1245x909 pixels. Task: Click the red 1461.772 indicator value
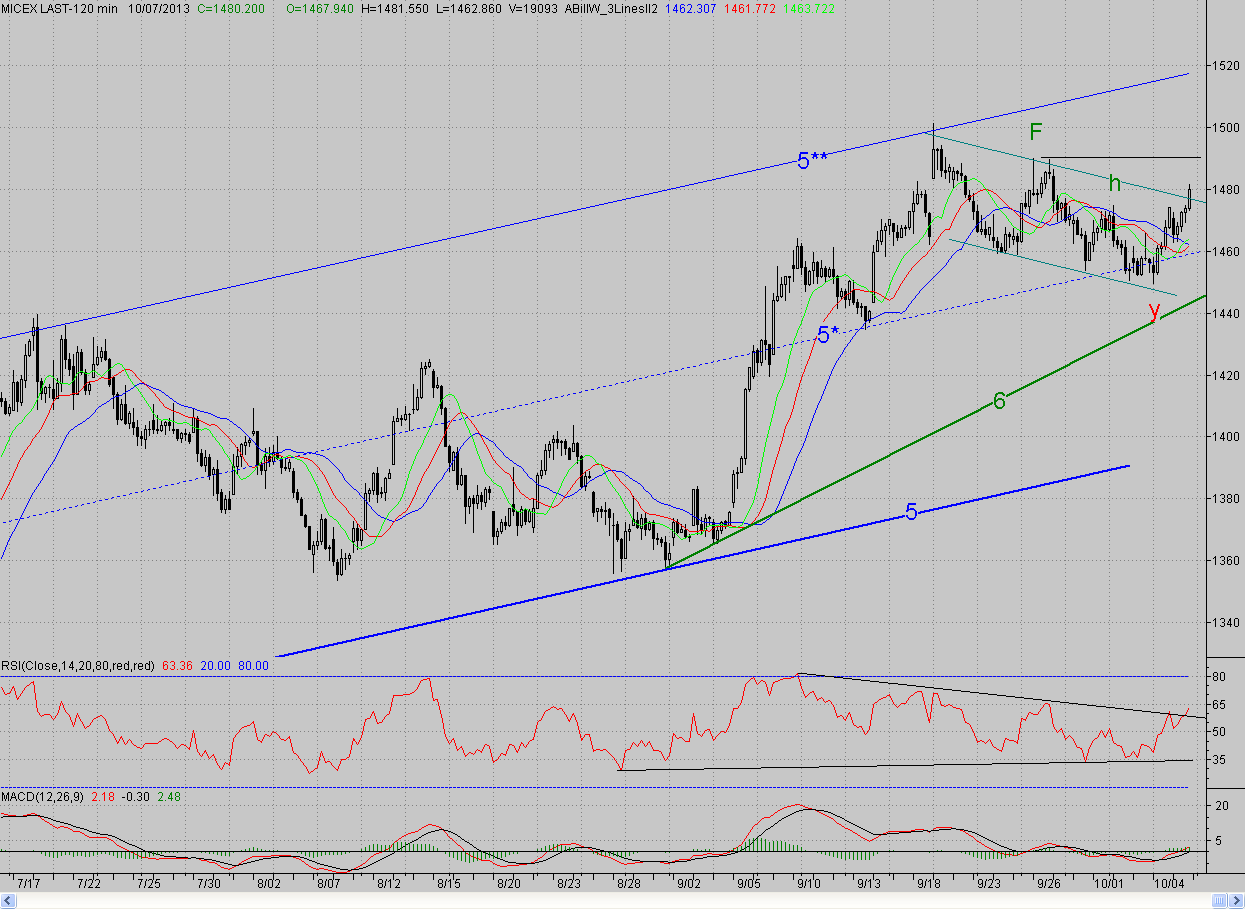coord(750,8)
